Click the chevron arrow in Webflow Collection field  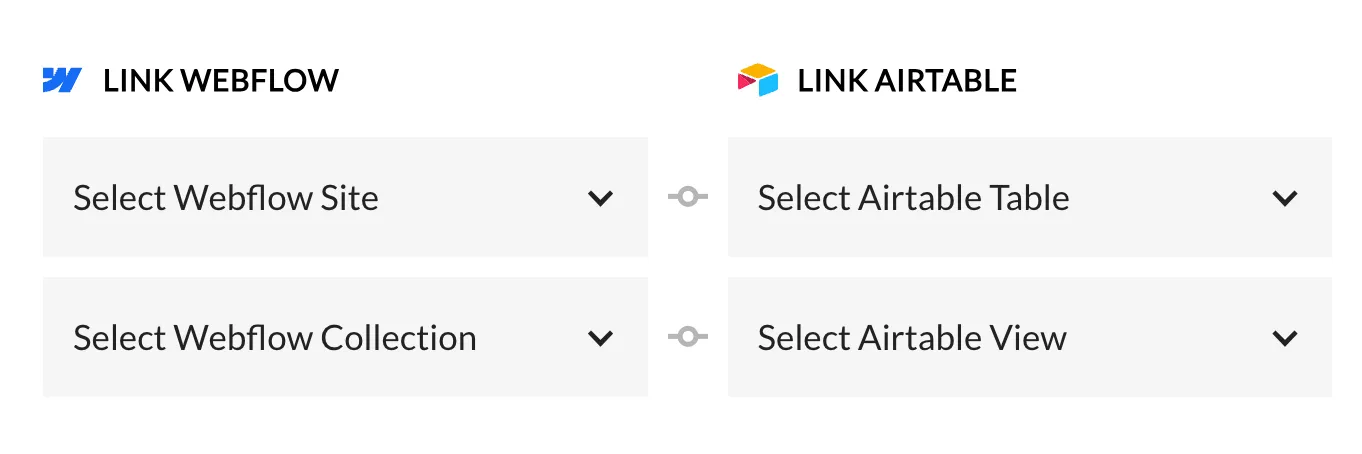coord(600,338)
